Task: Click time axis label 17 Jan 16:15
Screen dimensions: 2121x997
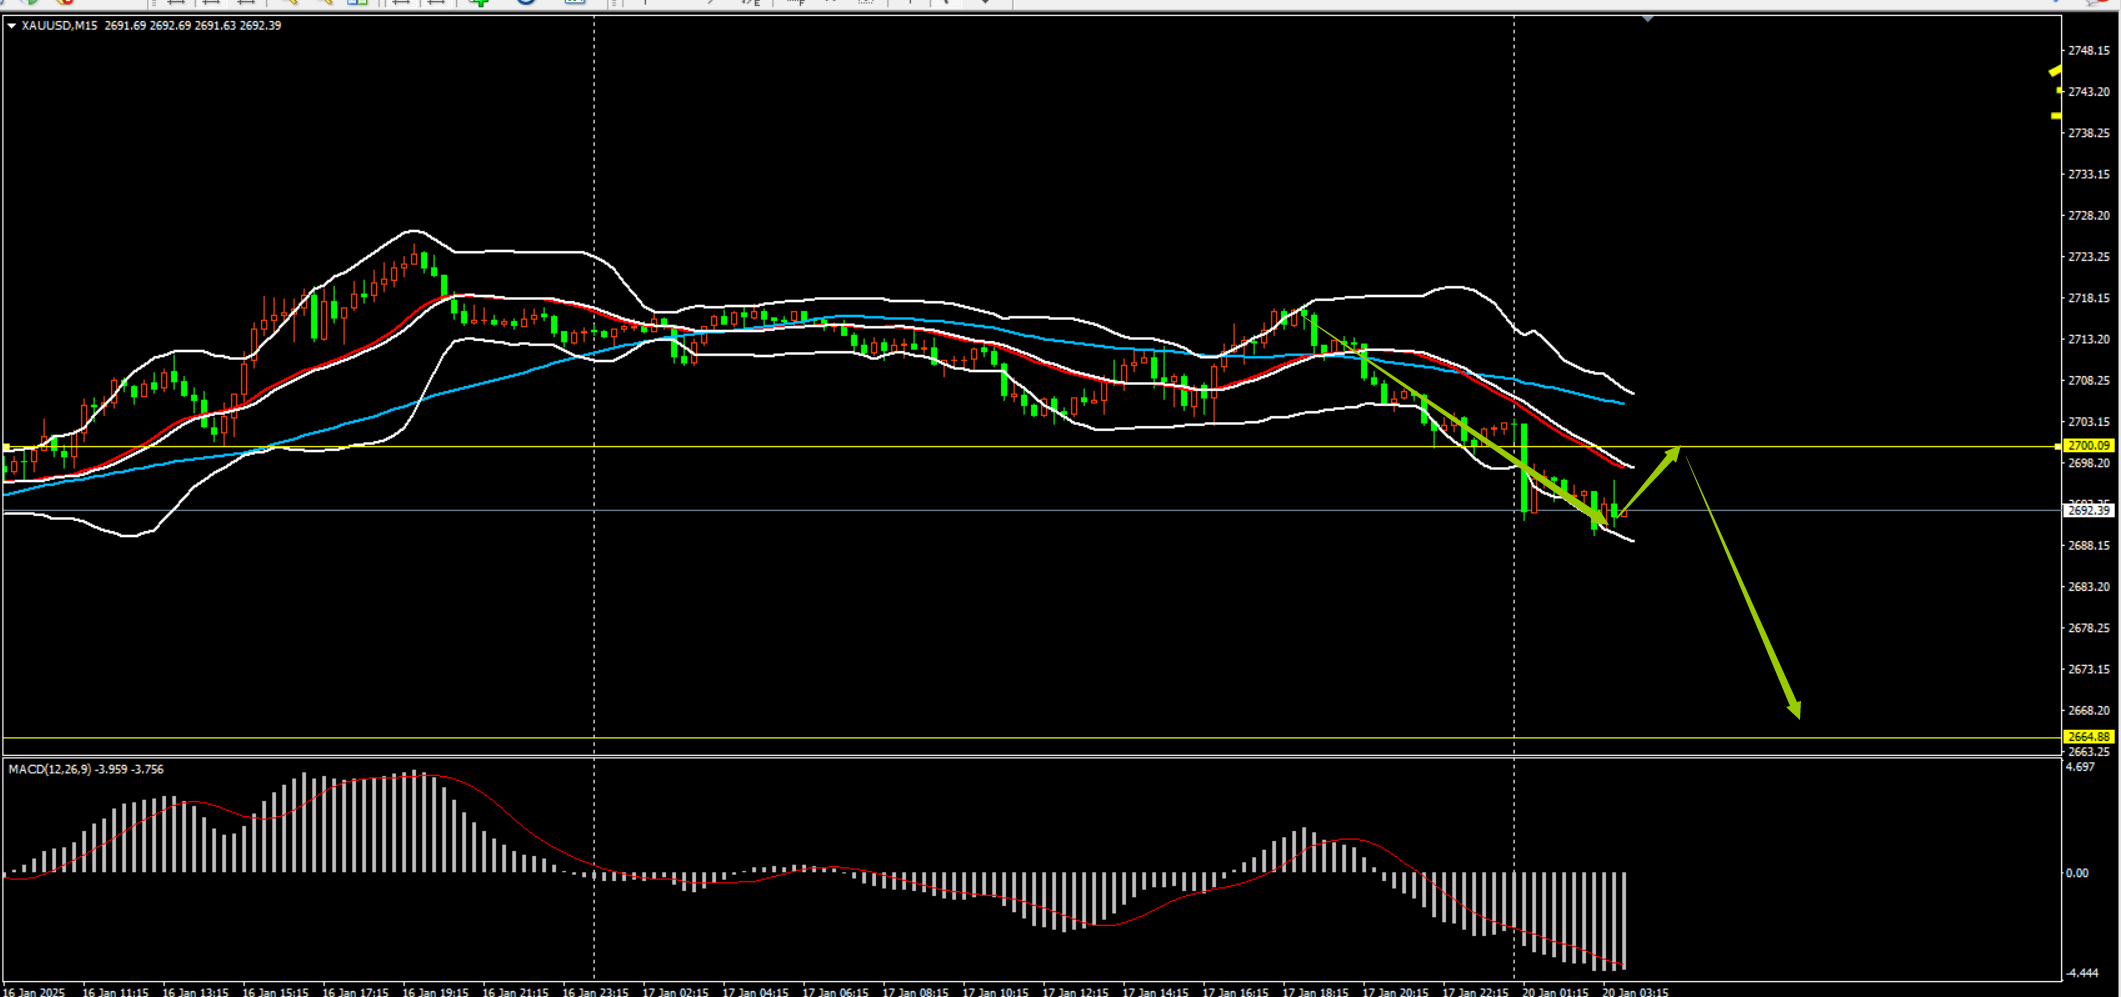Action: (1236, 992)
